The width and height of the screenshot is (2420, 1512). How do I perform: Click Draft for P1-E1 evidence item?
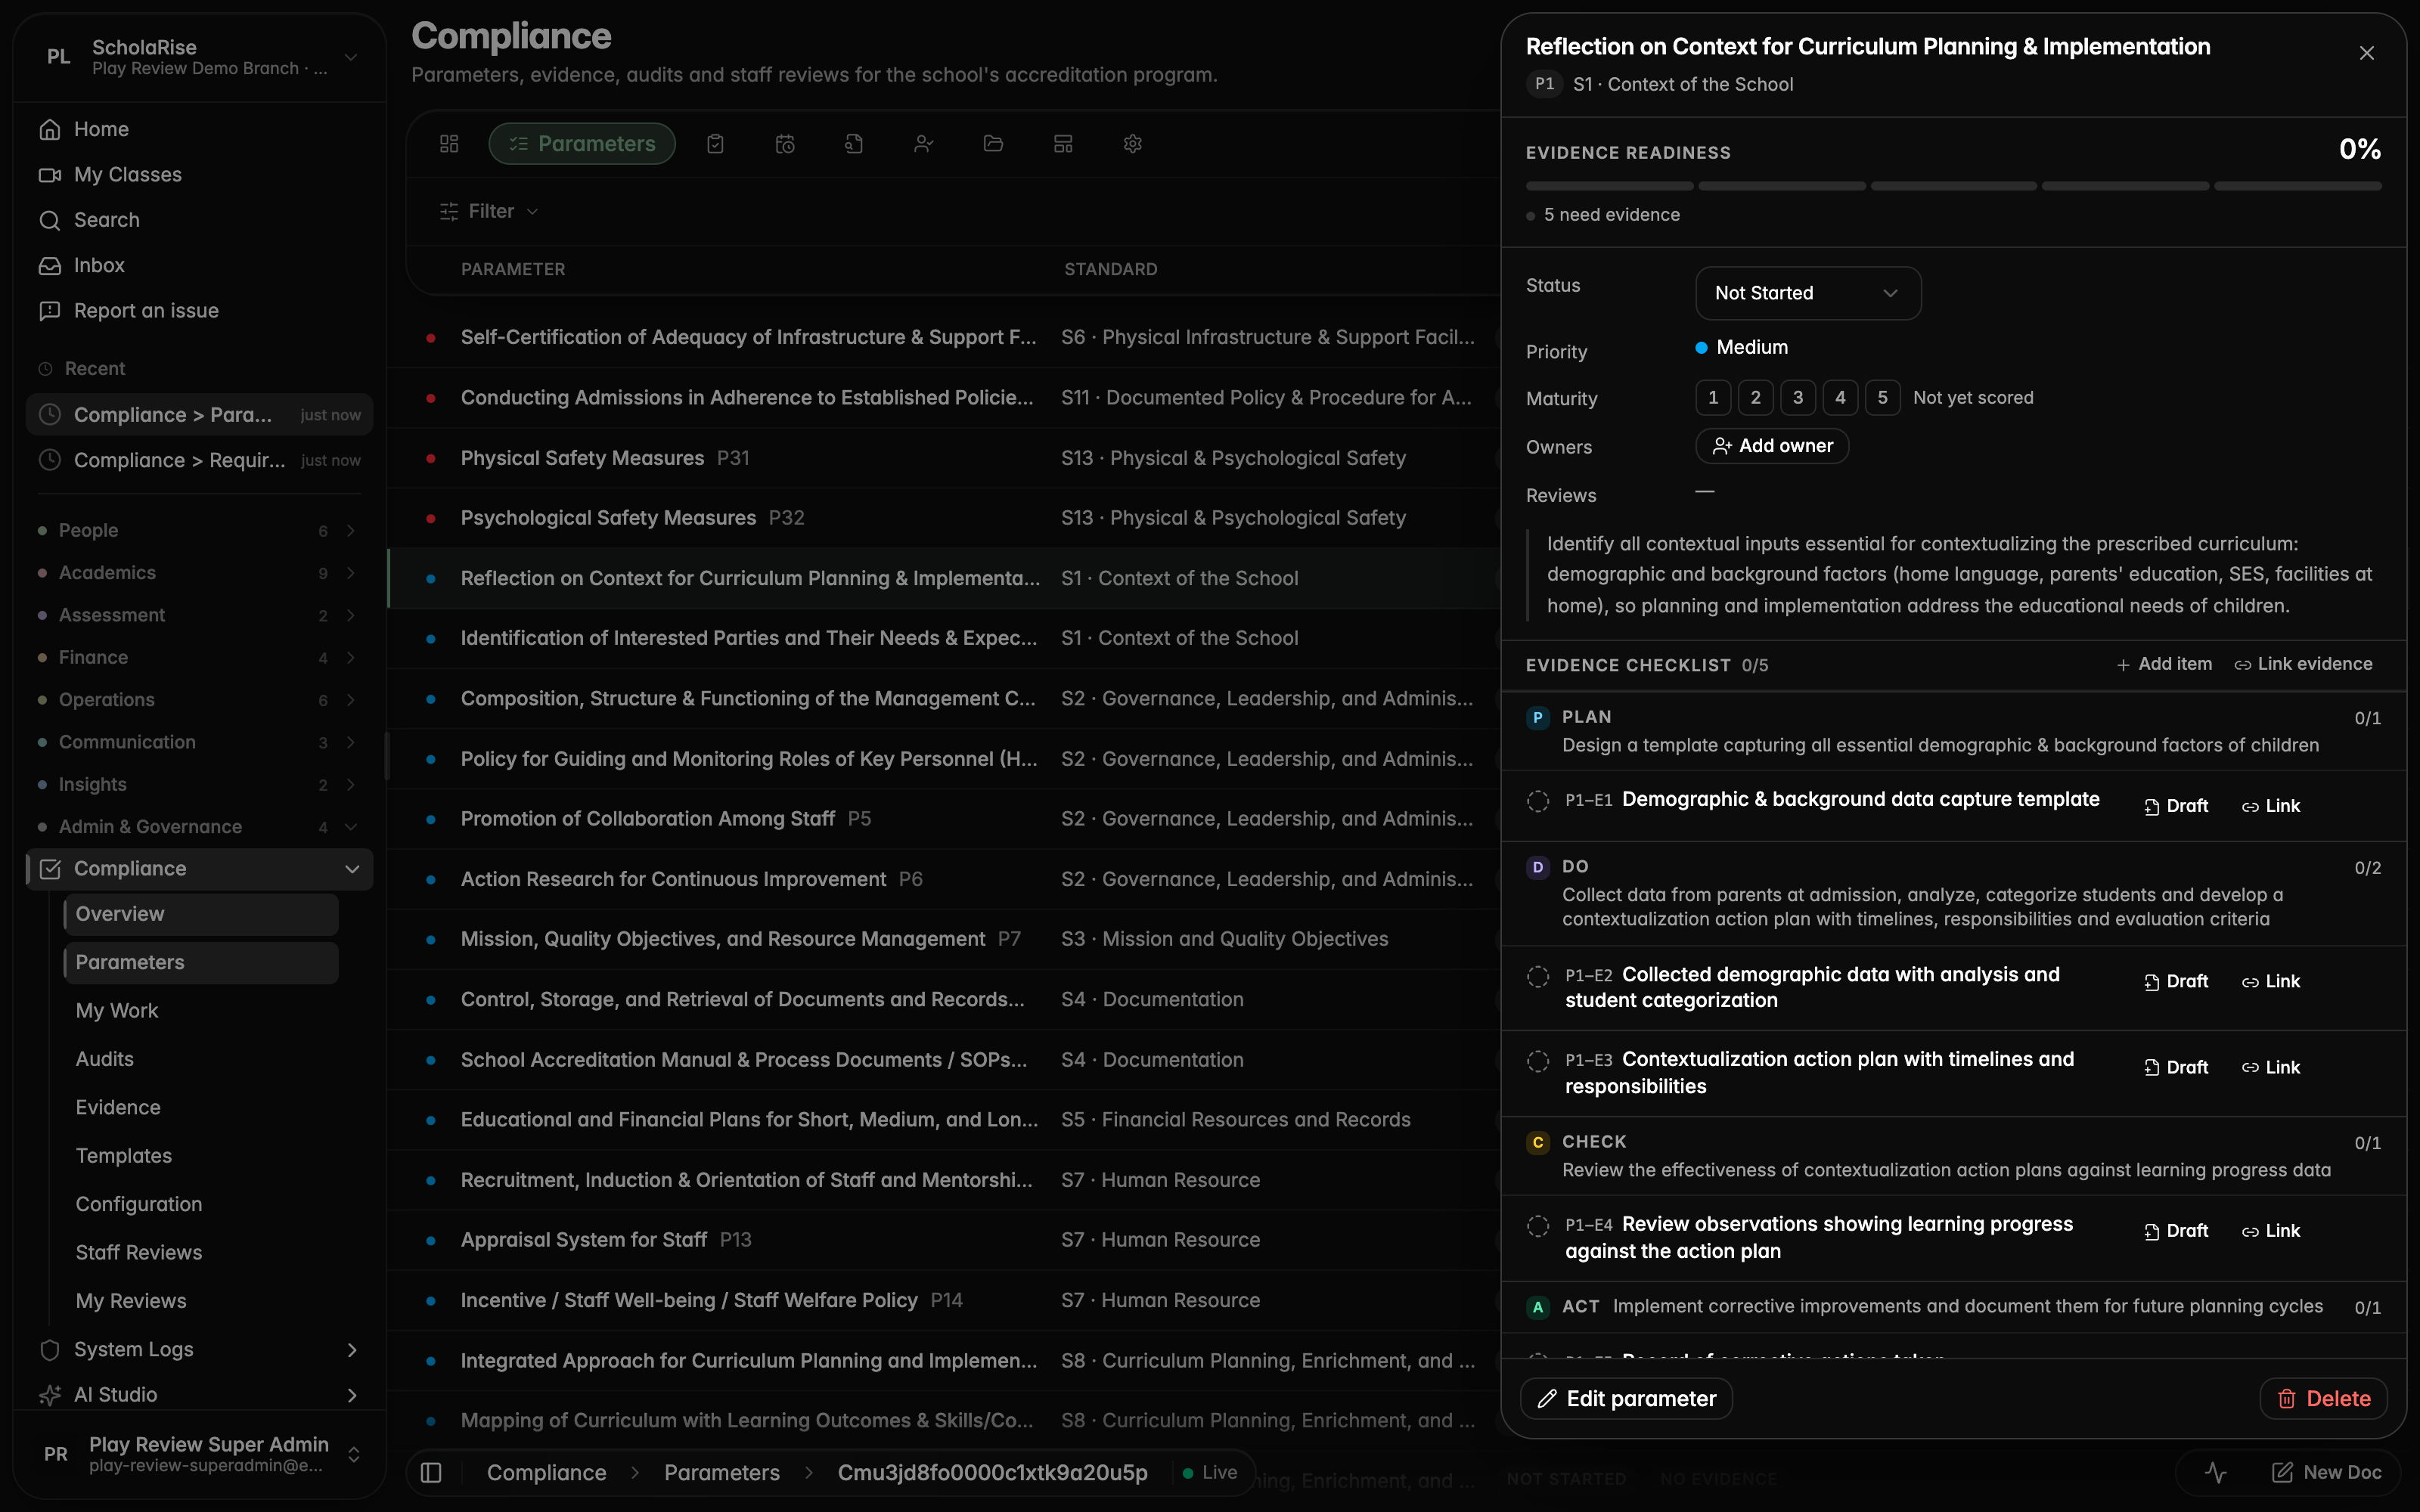click(2176, 806)
